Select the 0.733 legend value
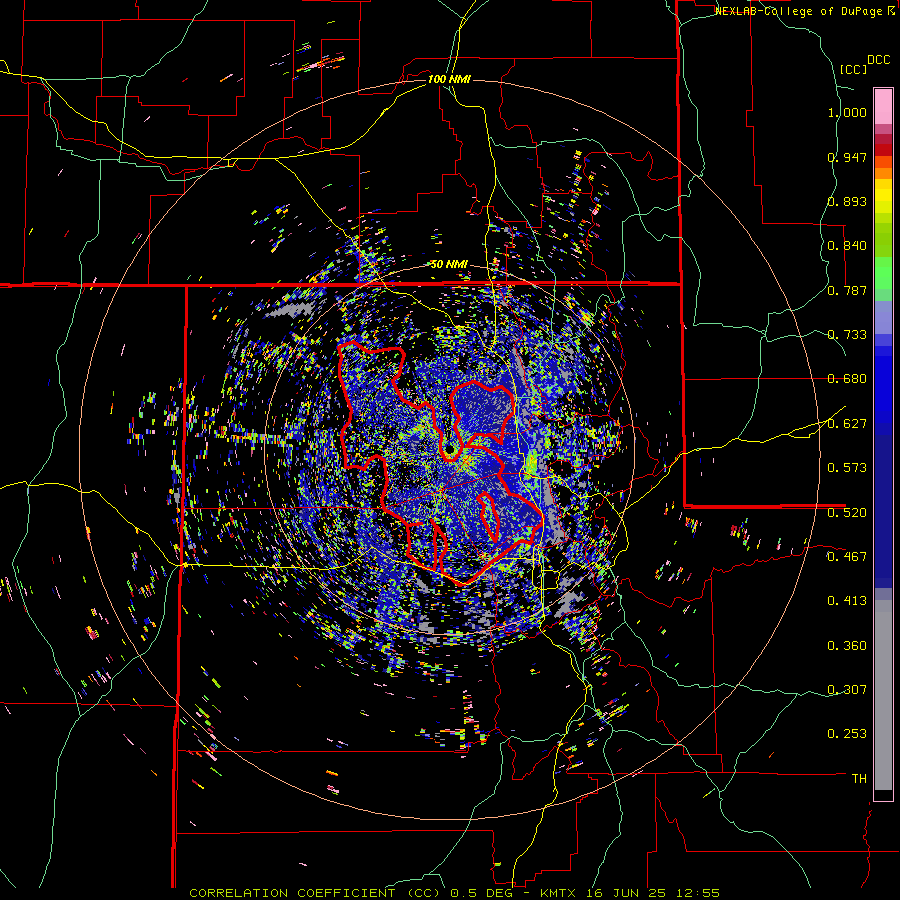 pos(847,335)
